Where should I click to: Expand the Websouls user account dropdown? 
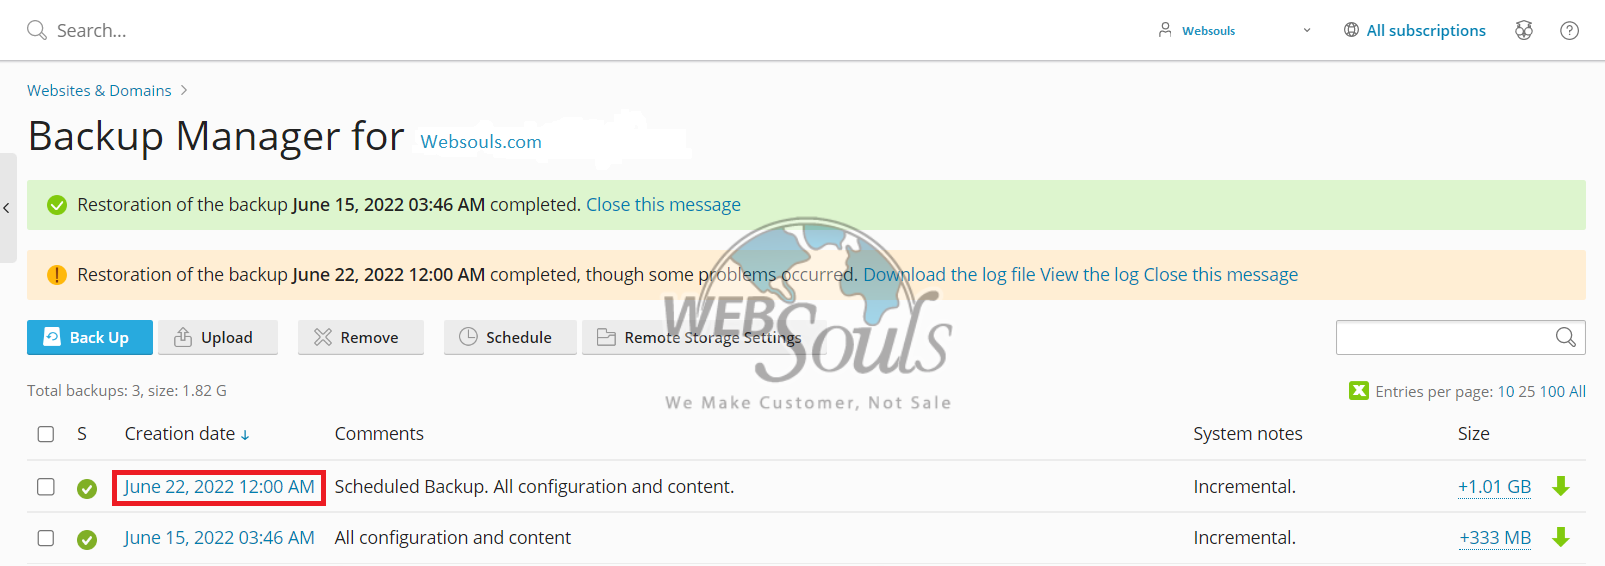[1234, 30]
